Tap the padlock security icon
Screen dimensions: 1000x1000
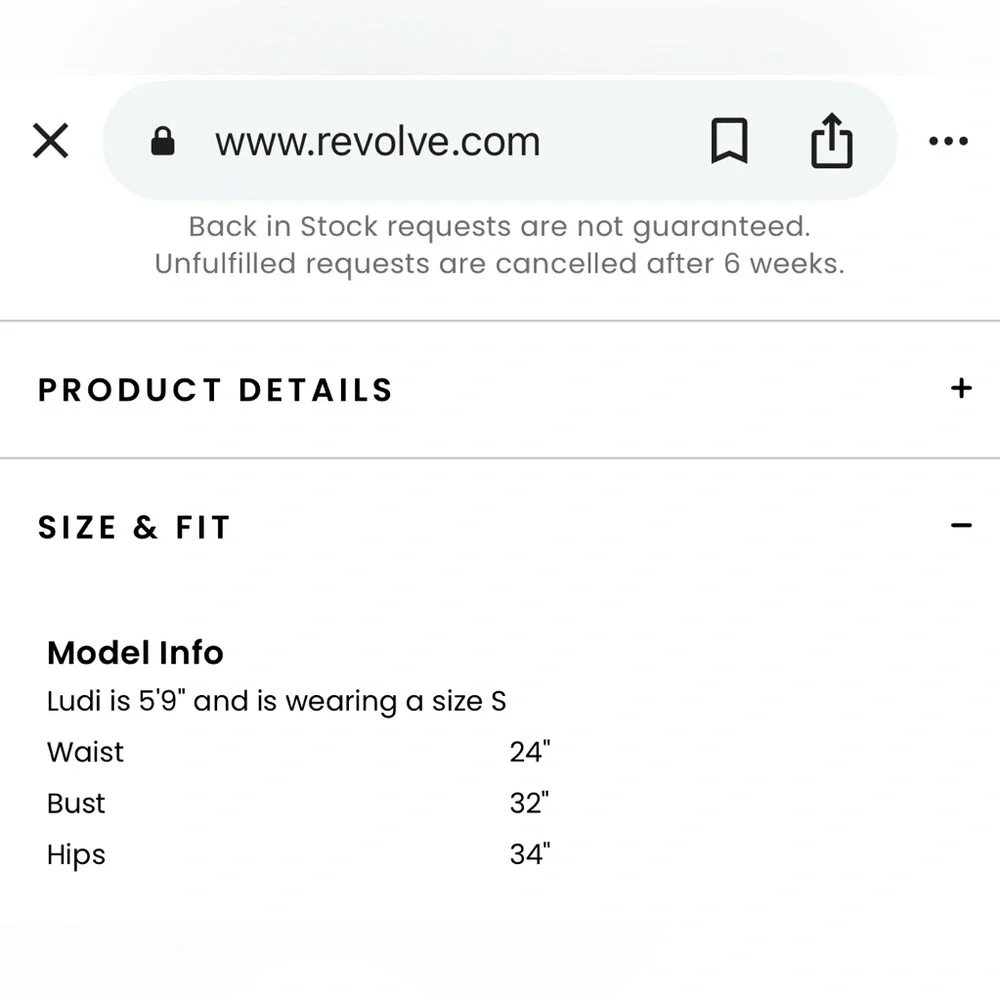point(162,142)
